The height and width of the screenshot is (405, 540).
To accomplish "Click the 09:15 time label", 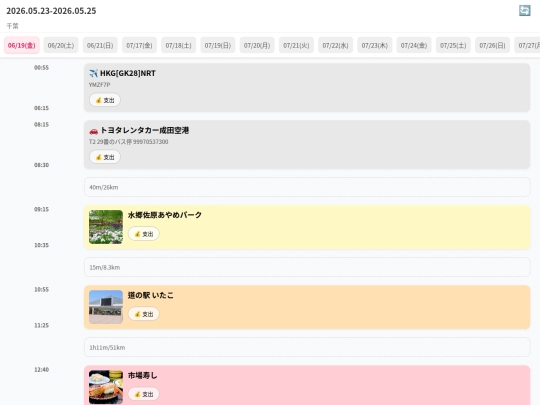I will (x=41, y=209).
